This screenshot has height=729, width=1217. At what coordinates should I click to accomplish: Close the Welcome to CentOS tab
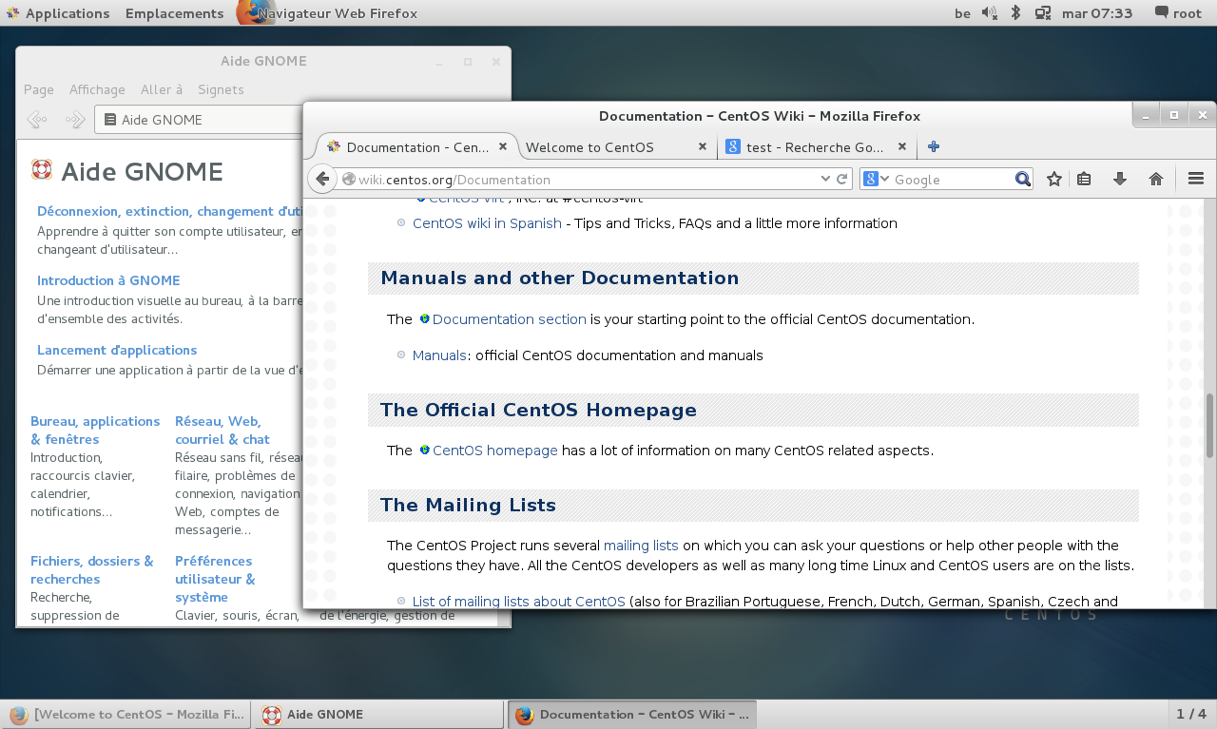(x=702, y=146)
